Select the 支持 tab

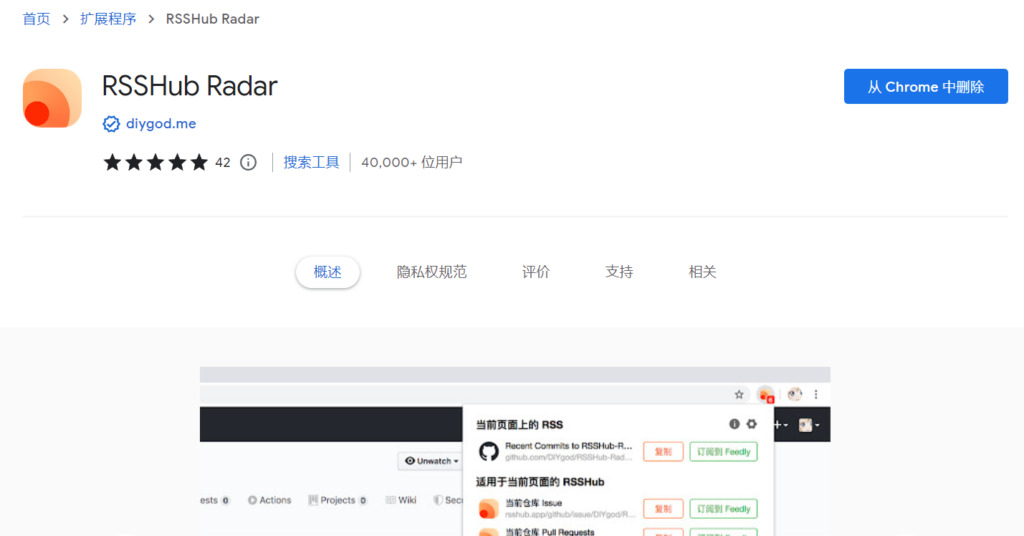click(x=619, y=272)
